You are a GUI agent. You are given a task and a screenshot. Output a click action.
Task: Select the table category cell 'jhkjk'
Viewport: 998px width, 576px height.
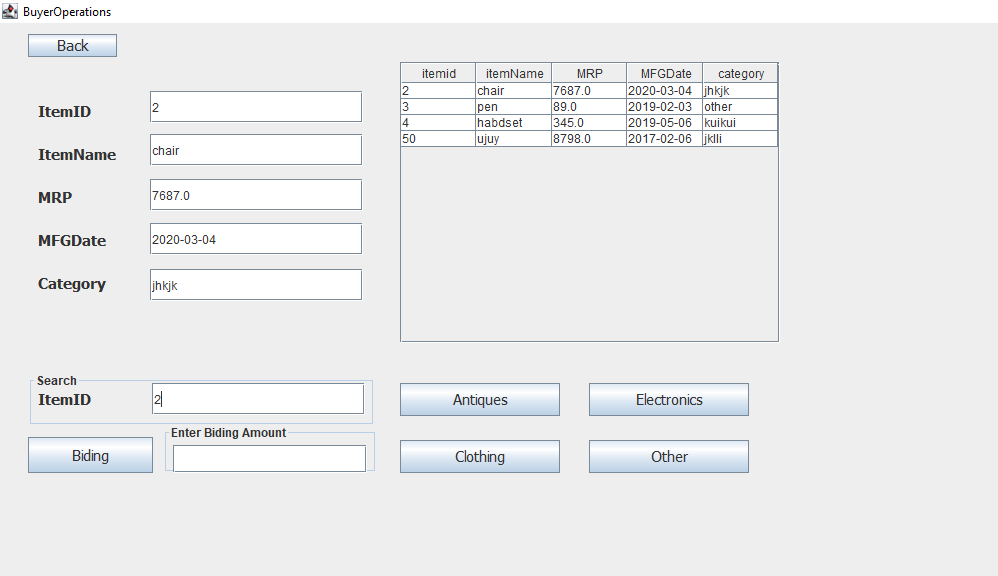(x=740, y=91)
